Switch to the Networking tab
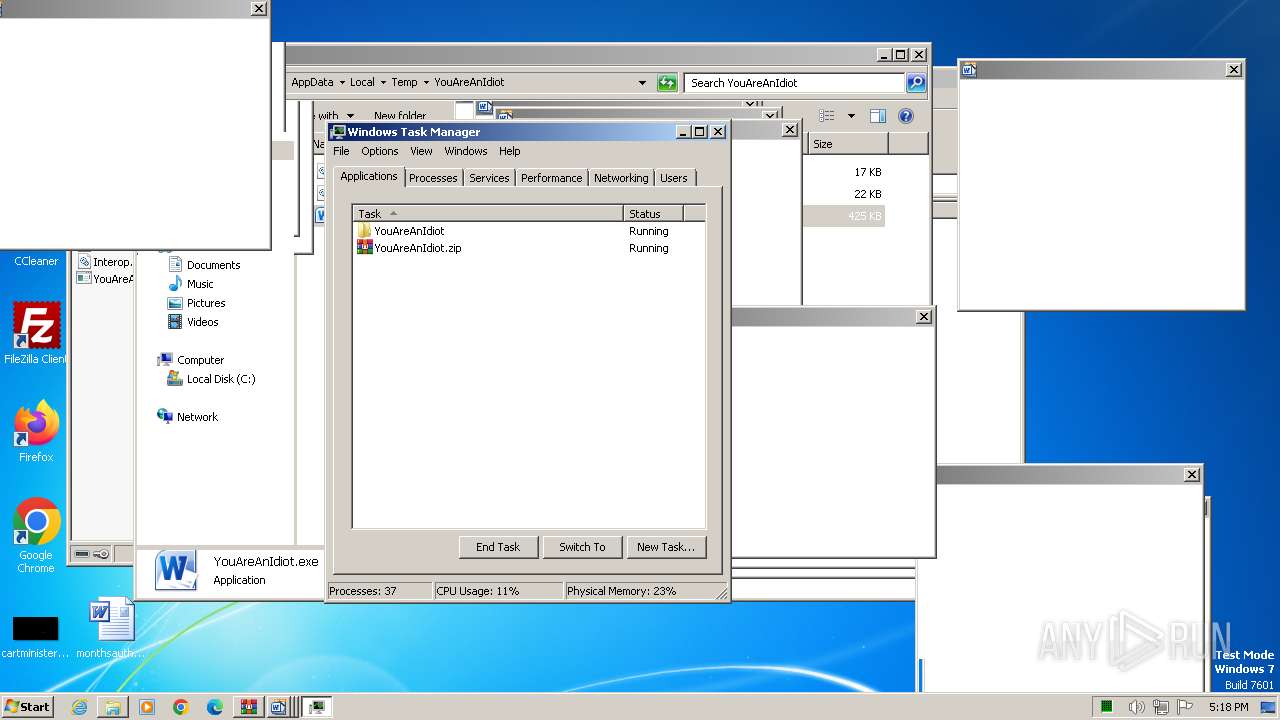Screen dimensions: 1280x720 pyautogui.click(x=621, y=178)
